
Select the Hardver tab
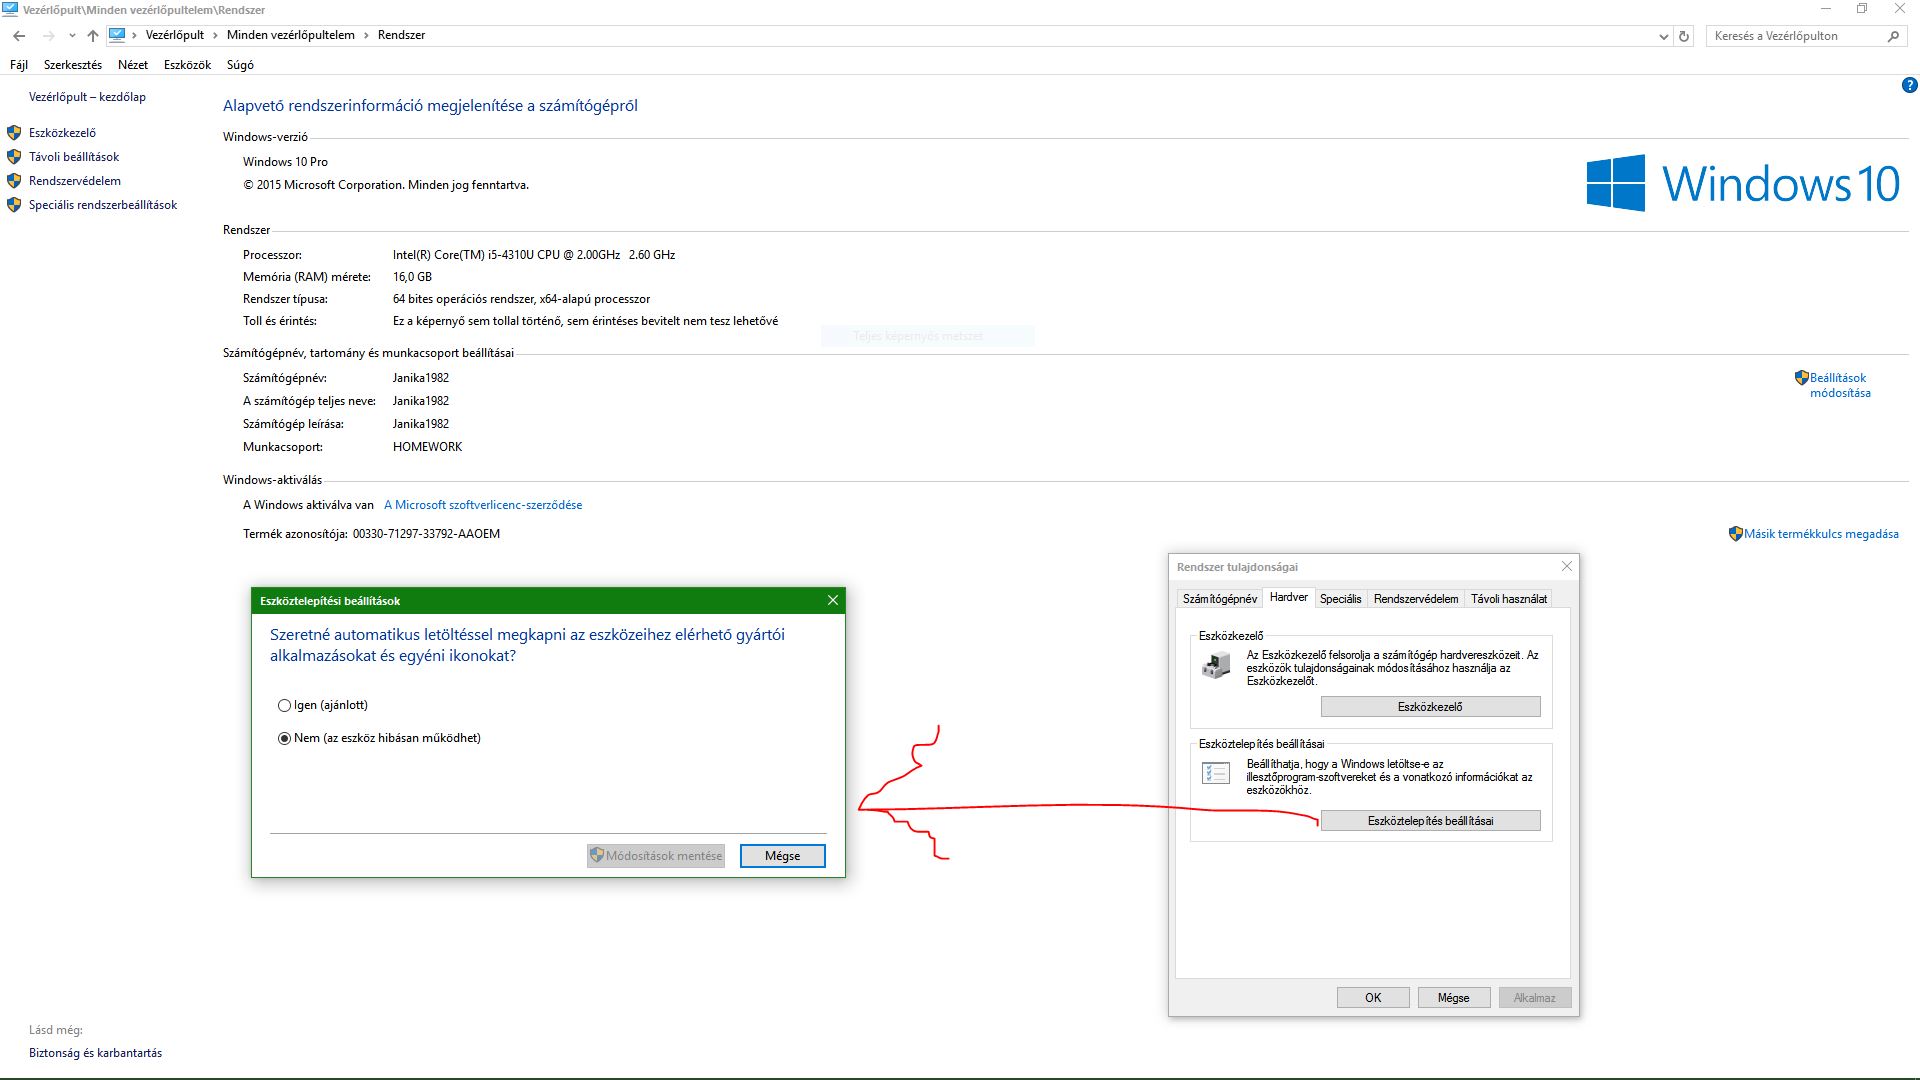pos(1289,597)
